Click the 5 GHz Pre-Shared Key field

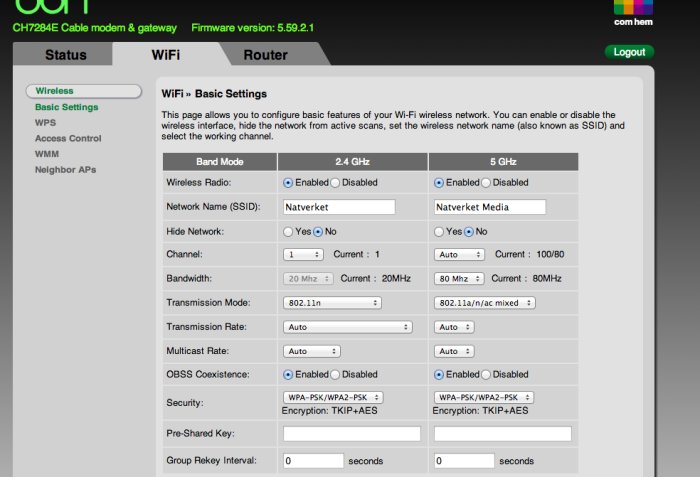pyautogui.click(x=503, y=434)
